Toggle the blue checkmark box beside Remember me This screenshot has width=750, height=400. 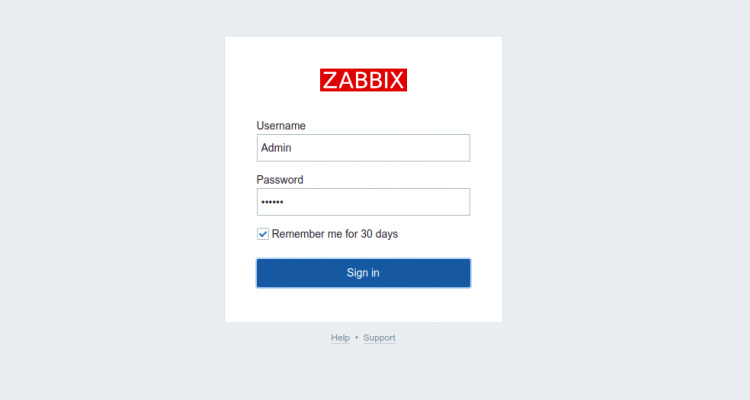[x=263, y=234]
